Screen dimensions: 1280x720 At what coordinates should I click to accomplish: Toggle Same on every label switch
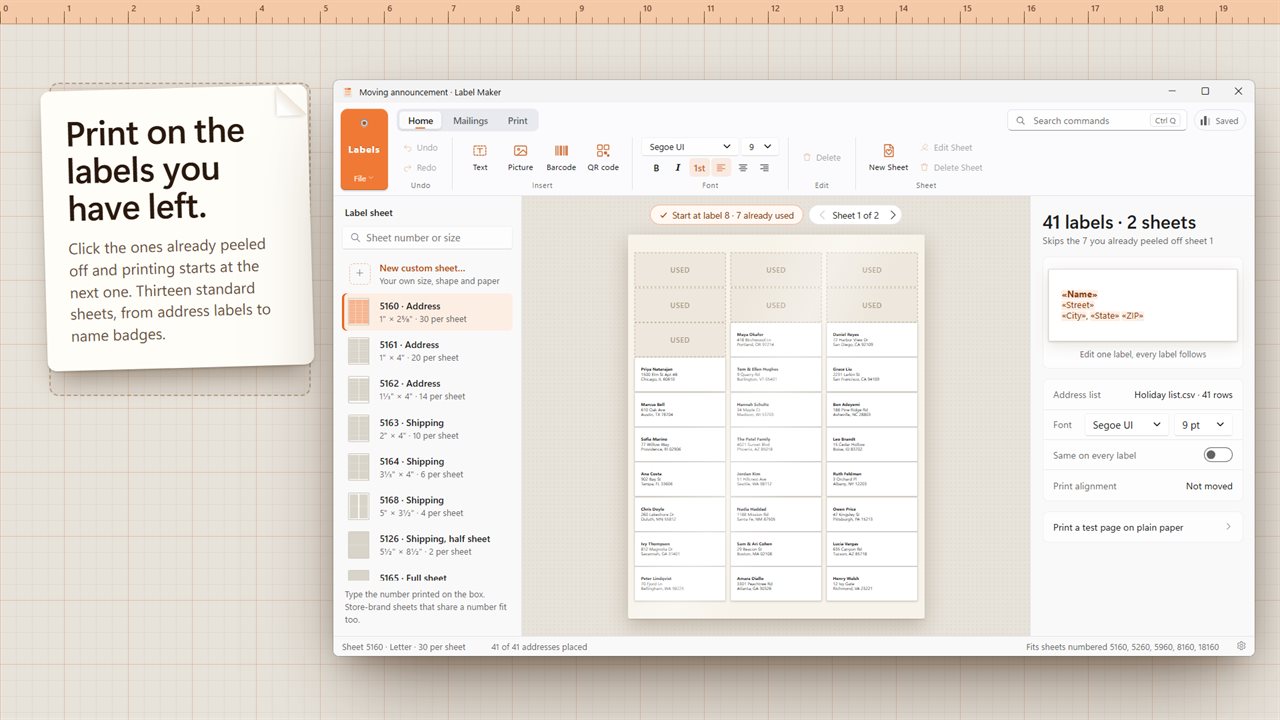coord(1218,455)
